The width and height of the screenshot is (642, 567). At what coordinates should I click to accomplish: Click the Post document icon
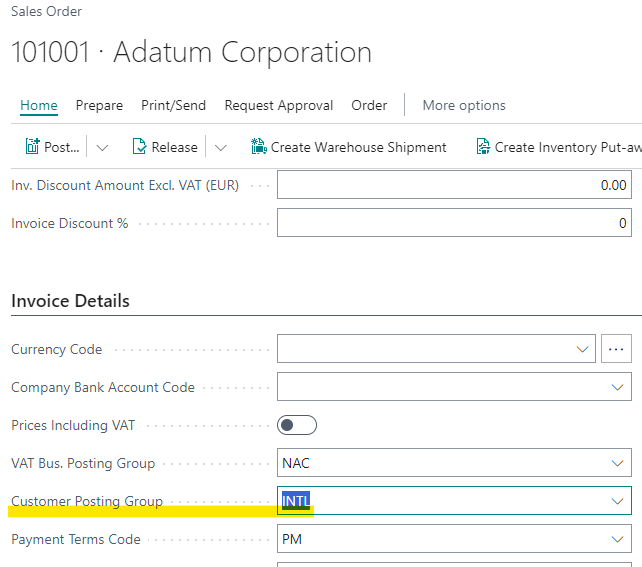coord(32,147)
